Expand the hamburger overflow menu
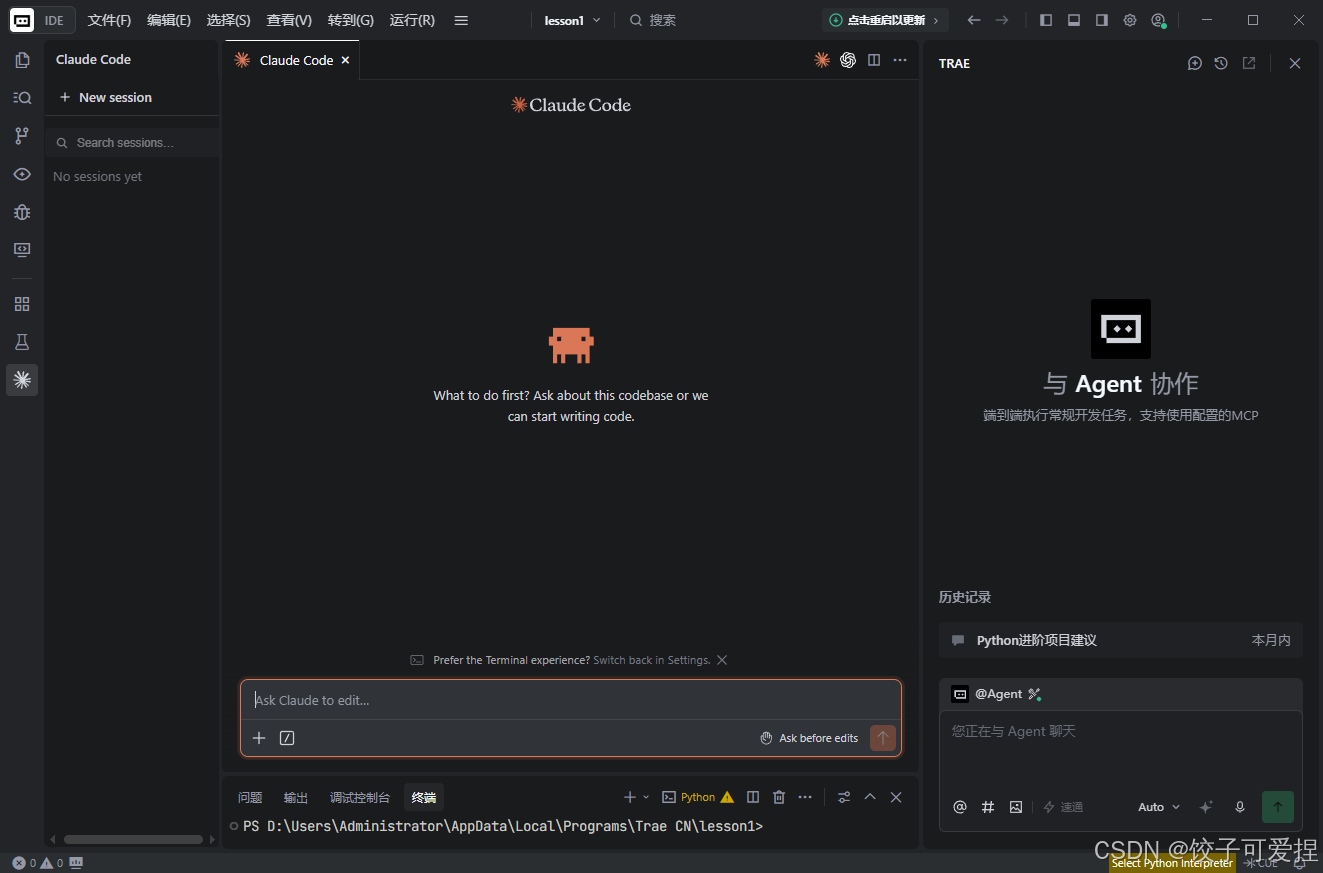This screenshot has width=1323, height=873. click(461, 20)
